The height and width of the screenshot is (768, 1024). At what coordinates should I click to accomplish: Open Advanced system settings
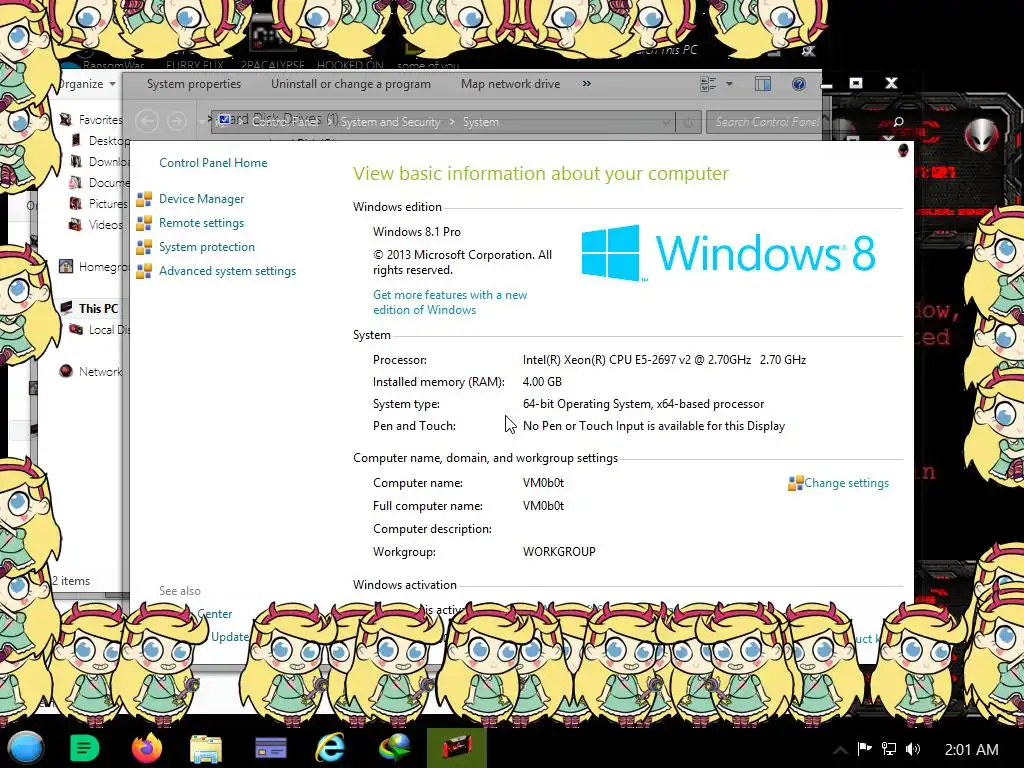tap(227, 271)
